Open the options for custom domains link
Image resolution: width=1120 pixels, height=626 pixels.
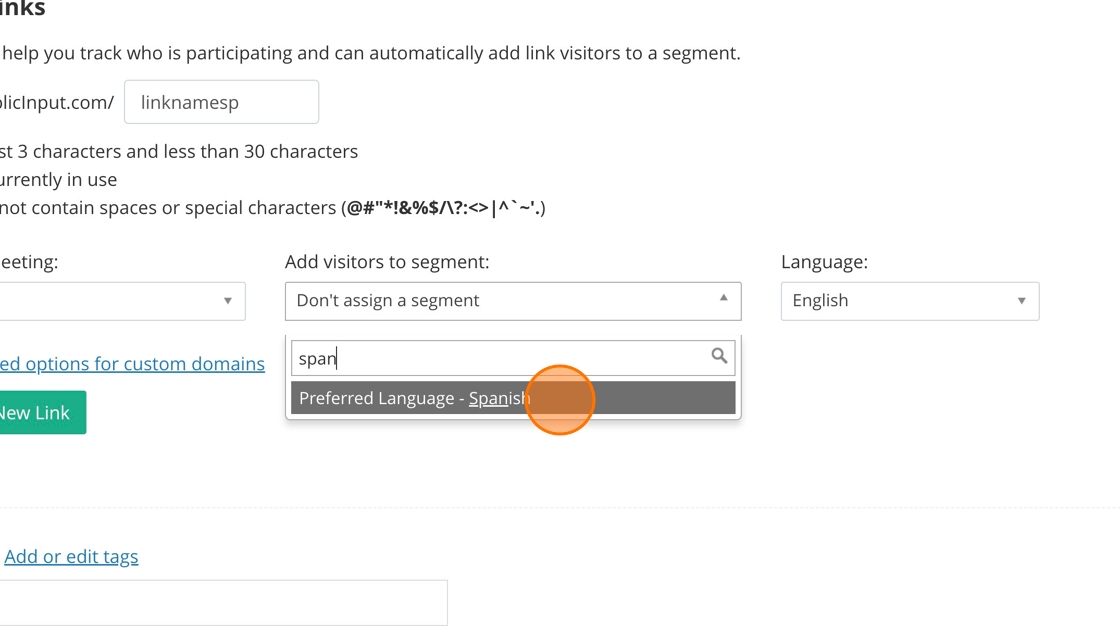tap(132, 364)
